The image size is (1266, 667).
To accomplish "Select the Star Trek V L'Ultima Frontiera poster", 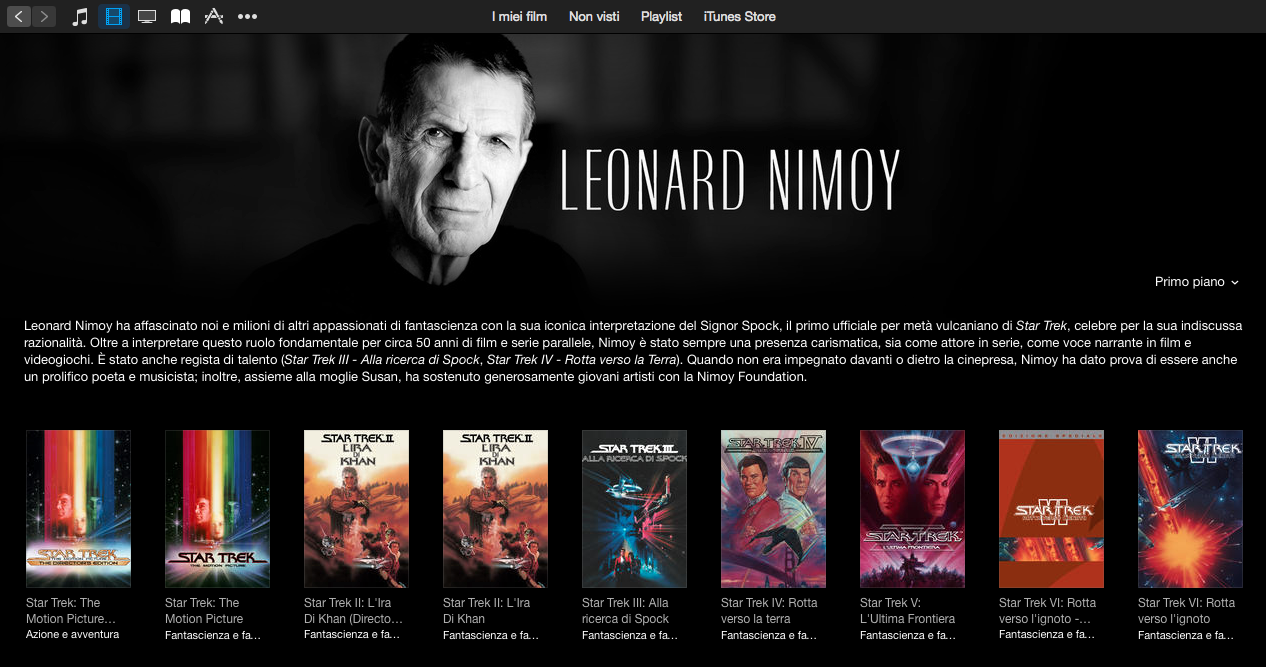I will point(912,509).
